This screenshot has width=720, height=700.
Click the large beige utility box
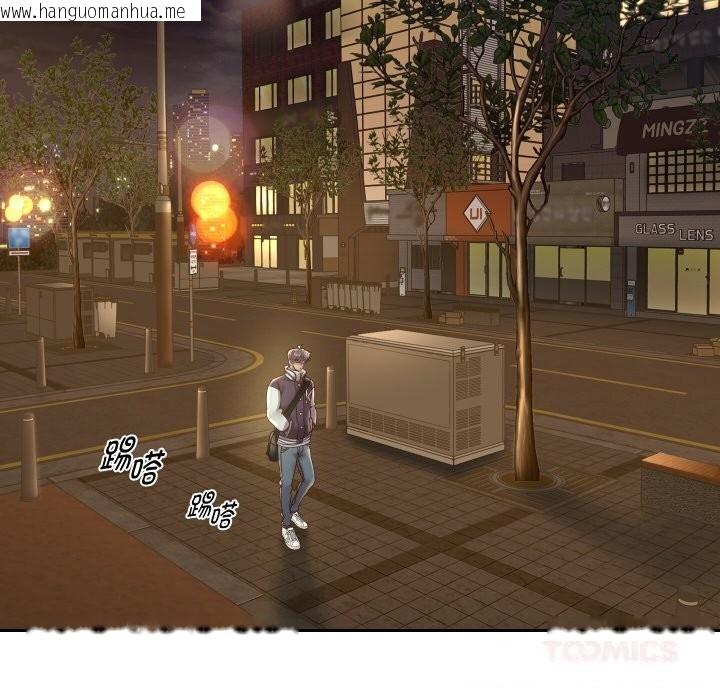424,395
